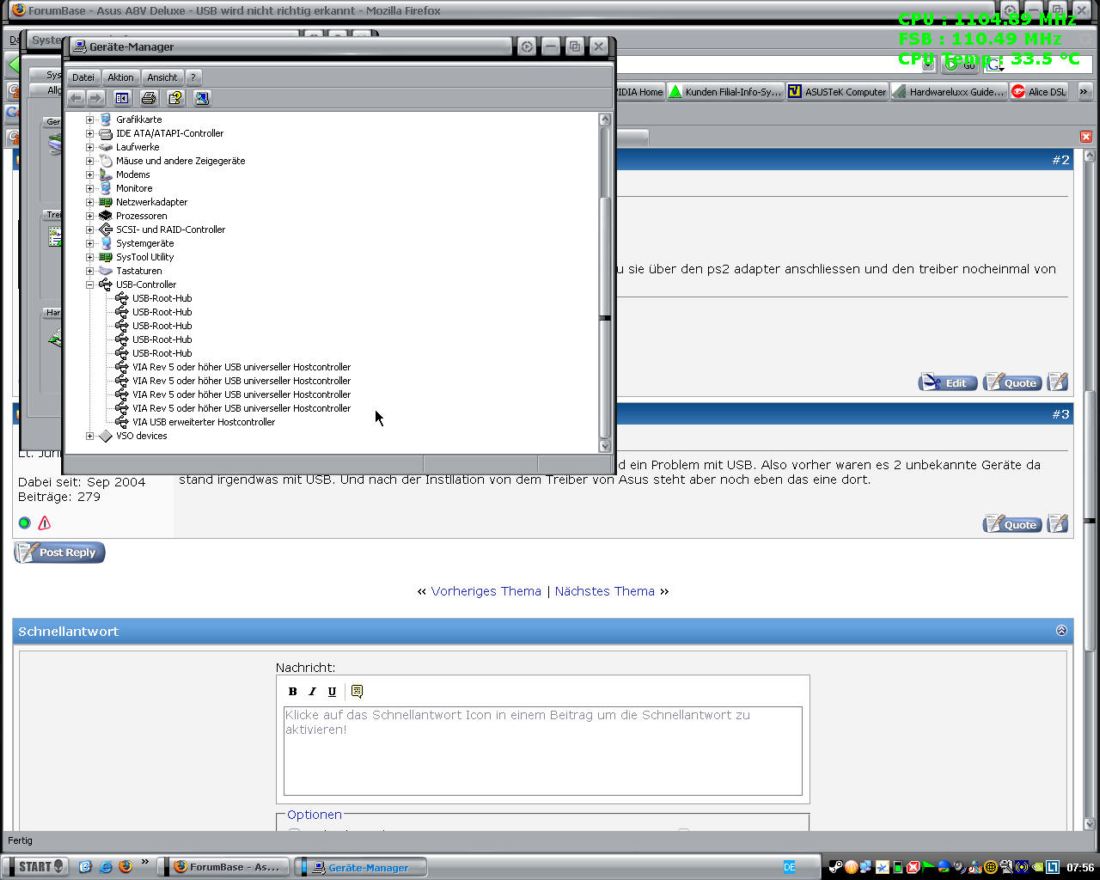The height and width of the screenshot is (880, 1100).
Task: Toggle the console tree view toolbar icon
Action: click(122, 98)
